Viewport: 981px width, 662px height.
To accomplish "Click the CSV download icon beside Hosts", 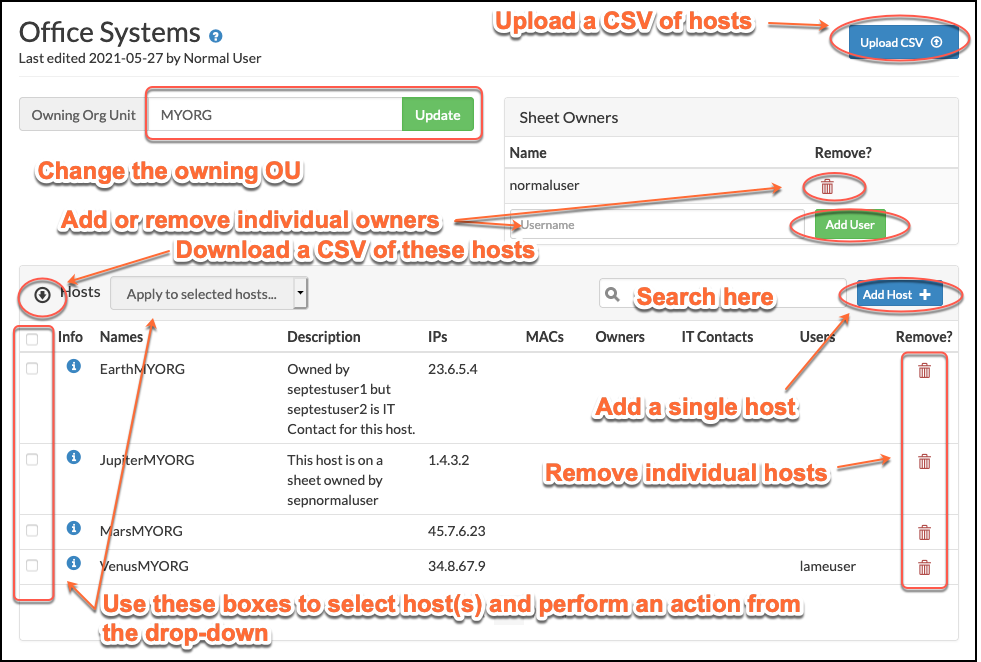I will pyautogui.click(x=43, y=295).
